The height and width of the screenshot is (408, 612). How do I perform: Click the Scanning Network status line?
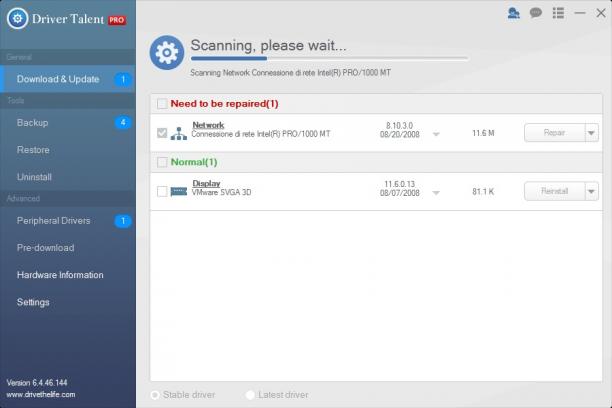coord(290,73)
